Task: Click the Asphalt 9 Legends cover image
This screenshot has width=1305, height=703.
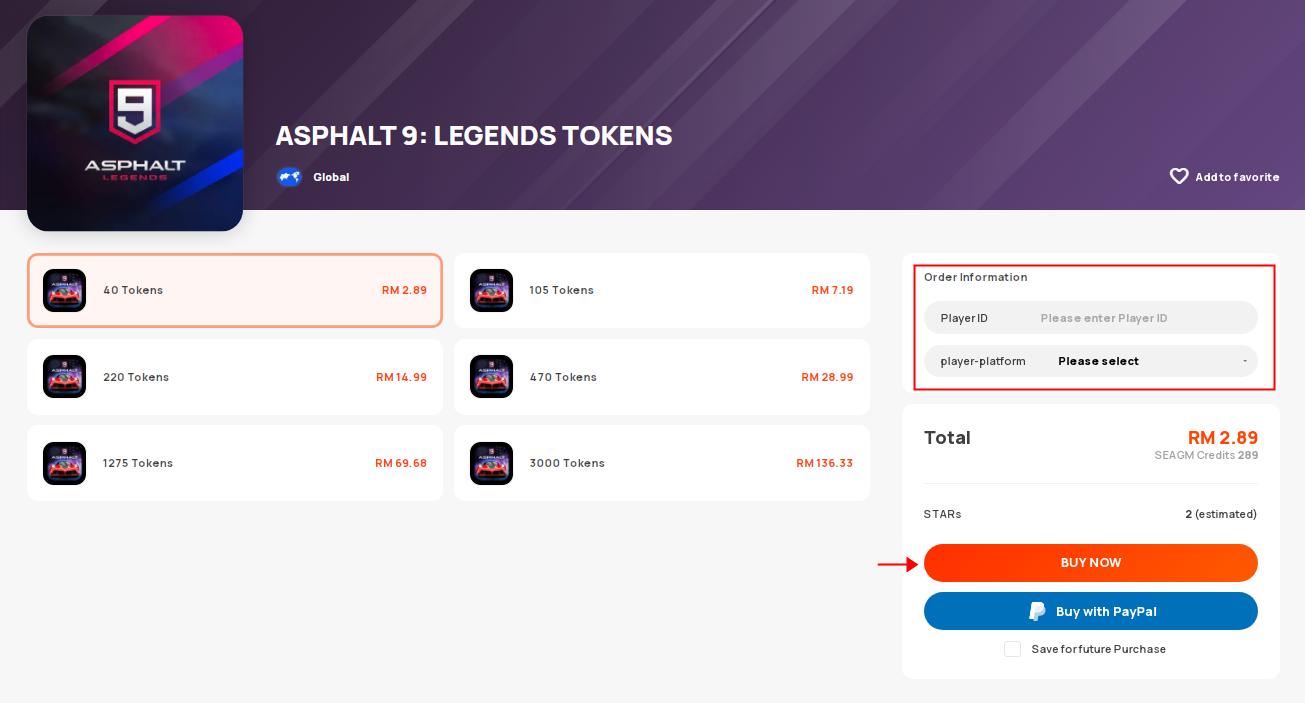Action: click(135, 123)
